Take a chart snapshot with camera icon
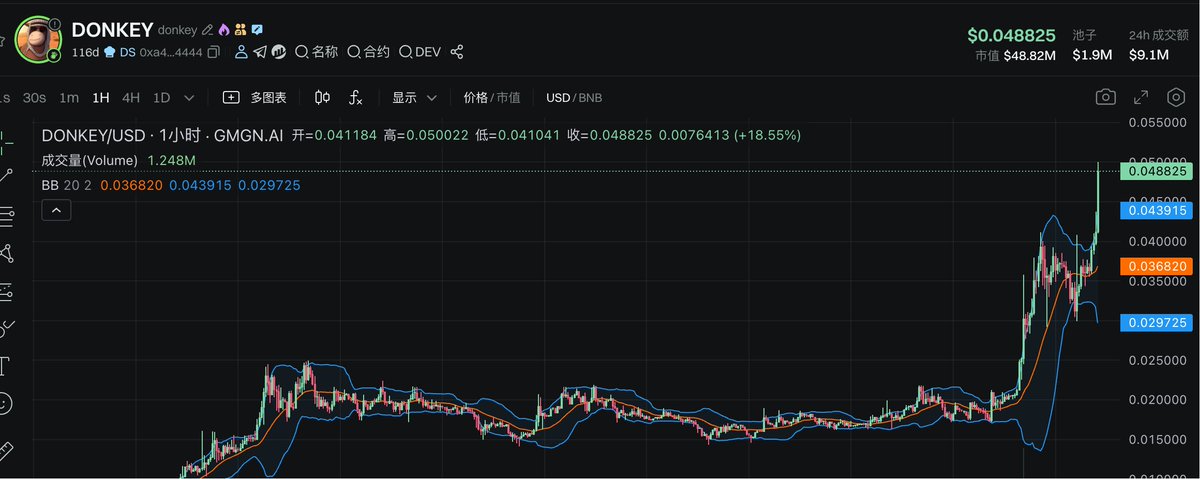The height and width of the screenshot is (479, 1200). (x=1105, y=97)
